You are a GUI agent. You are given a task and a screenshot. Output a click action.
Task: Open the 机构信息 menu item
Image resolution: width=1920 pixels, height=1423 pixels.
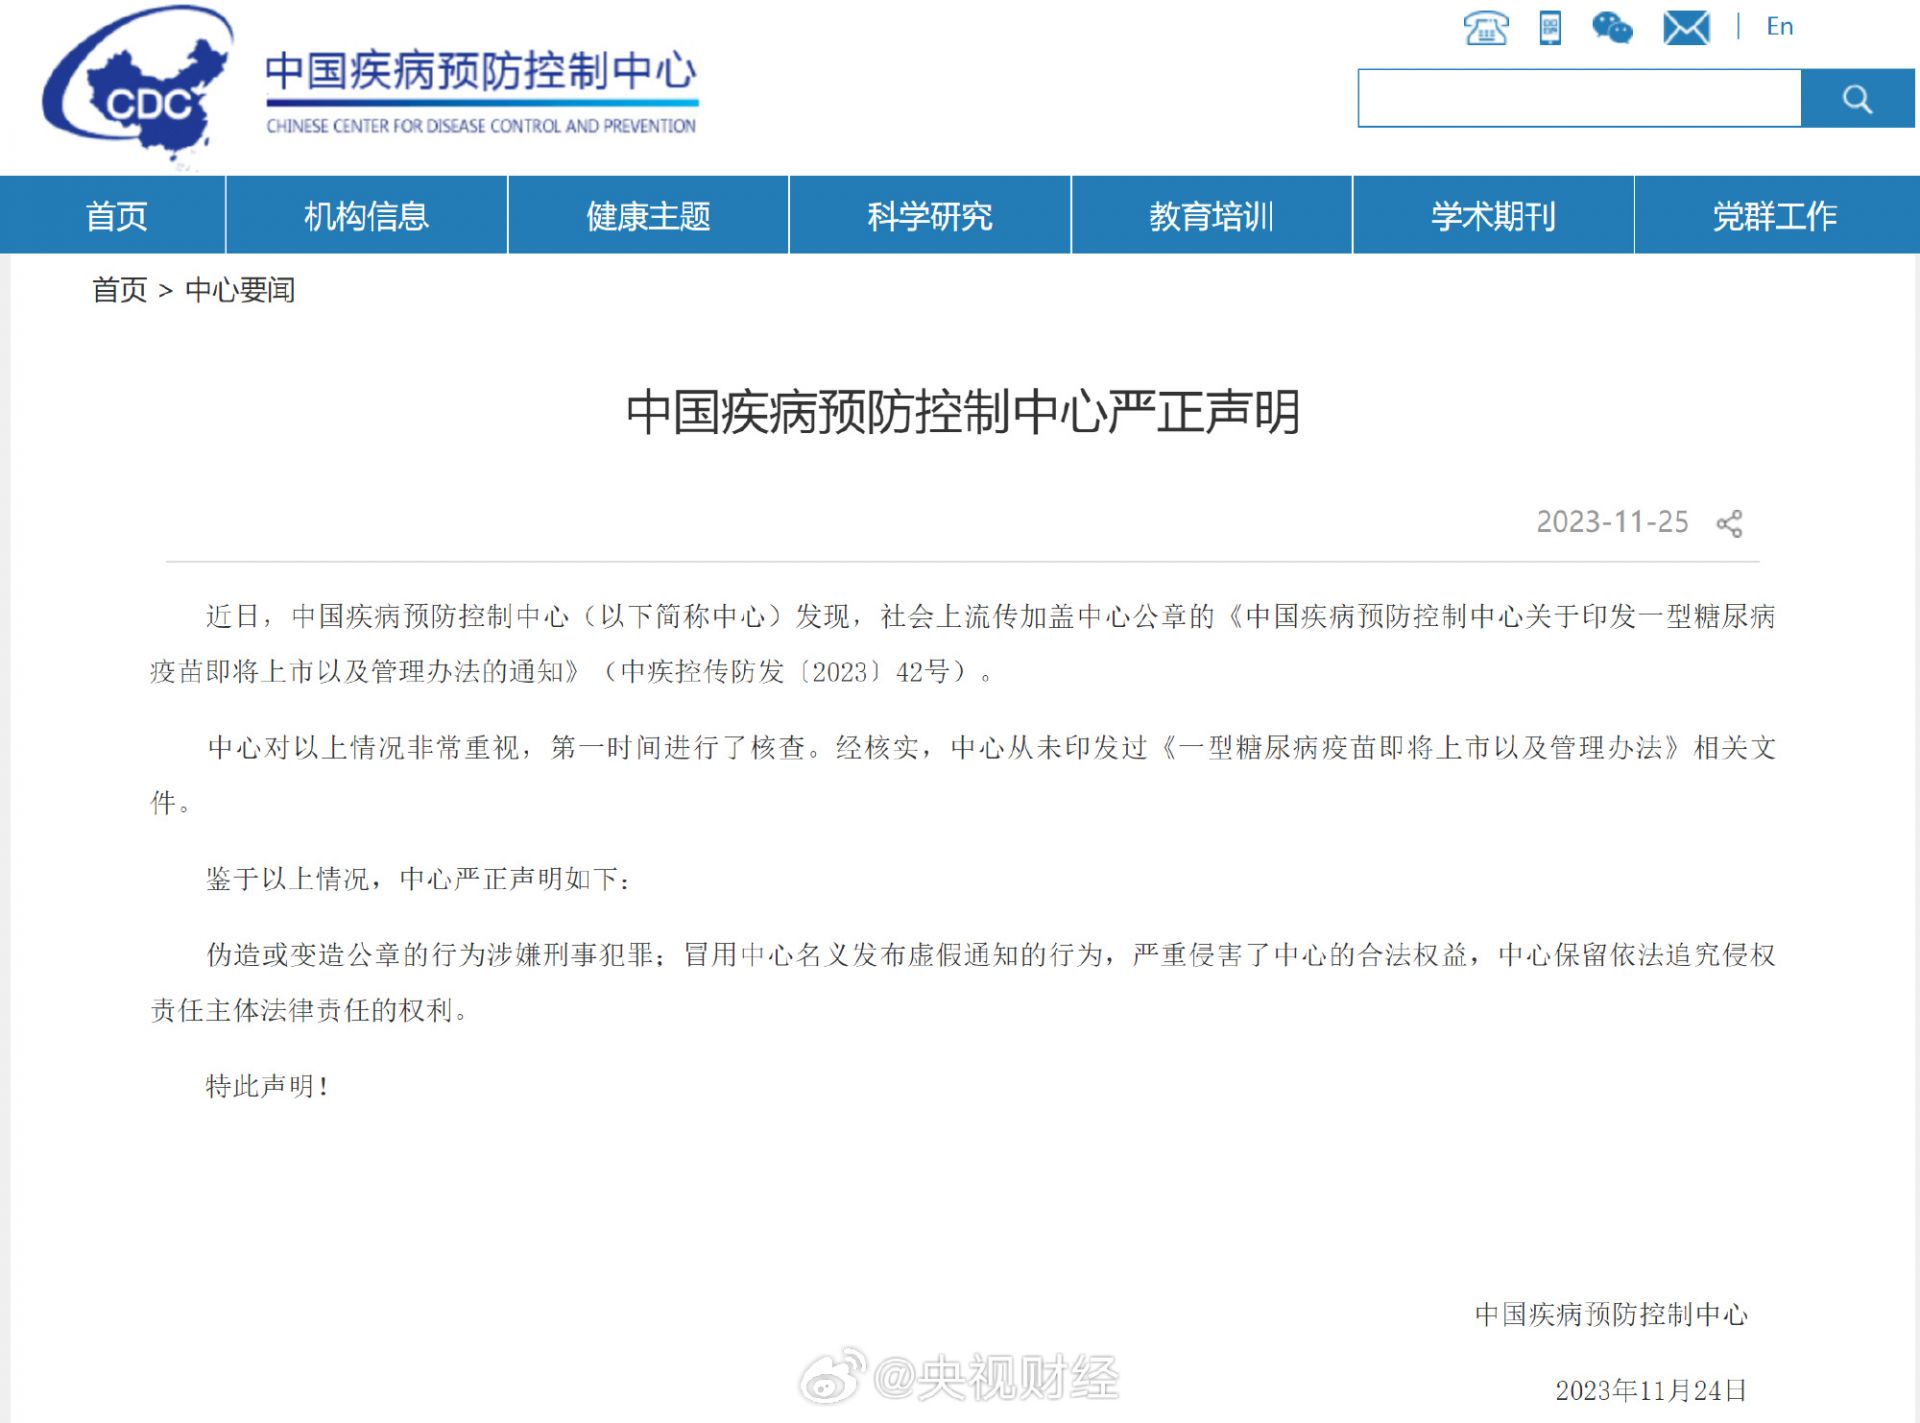[x=366, y=216]
